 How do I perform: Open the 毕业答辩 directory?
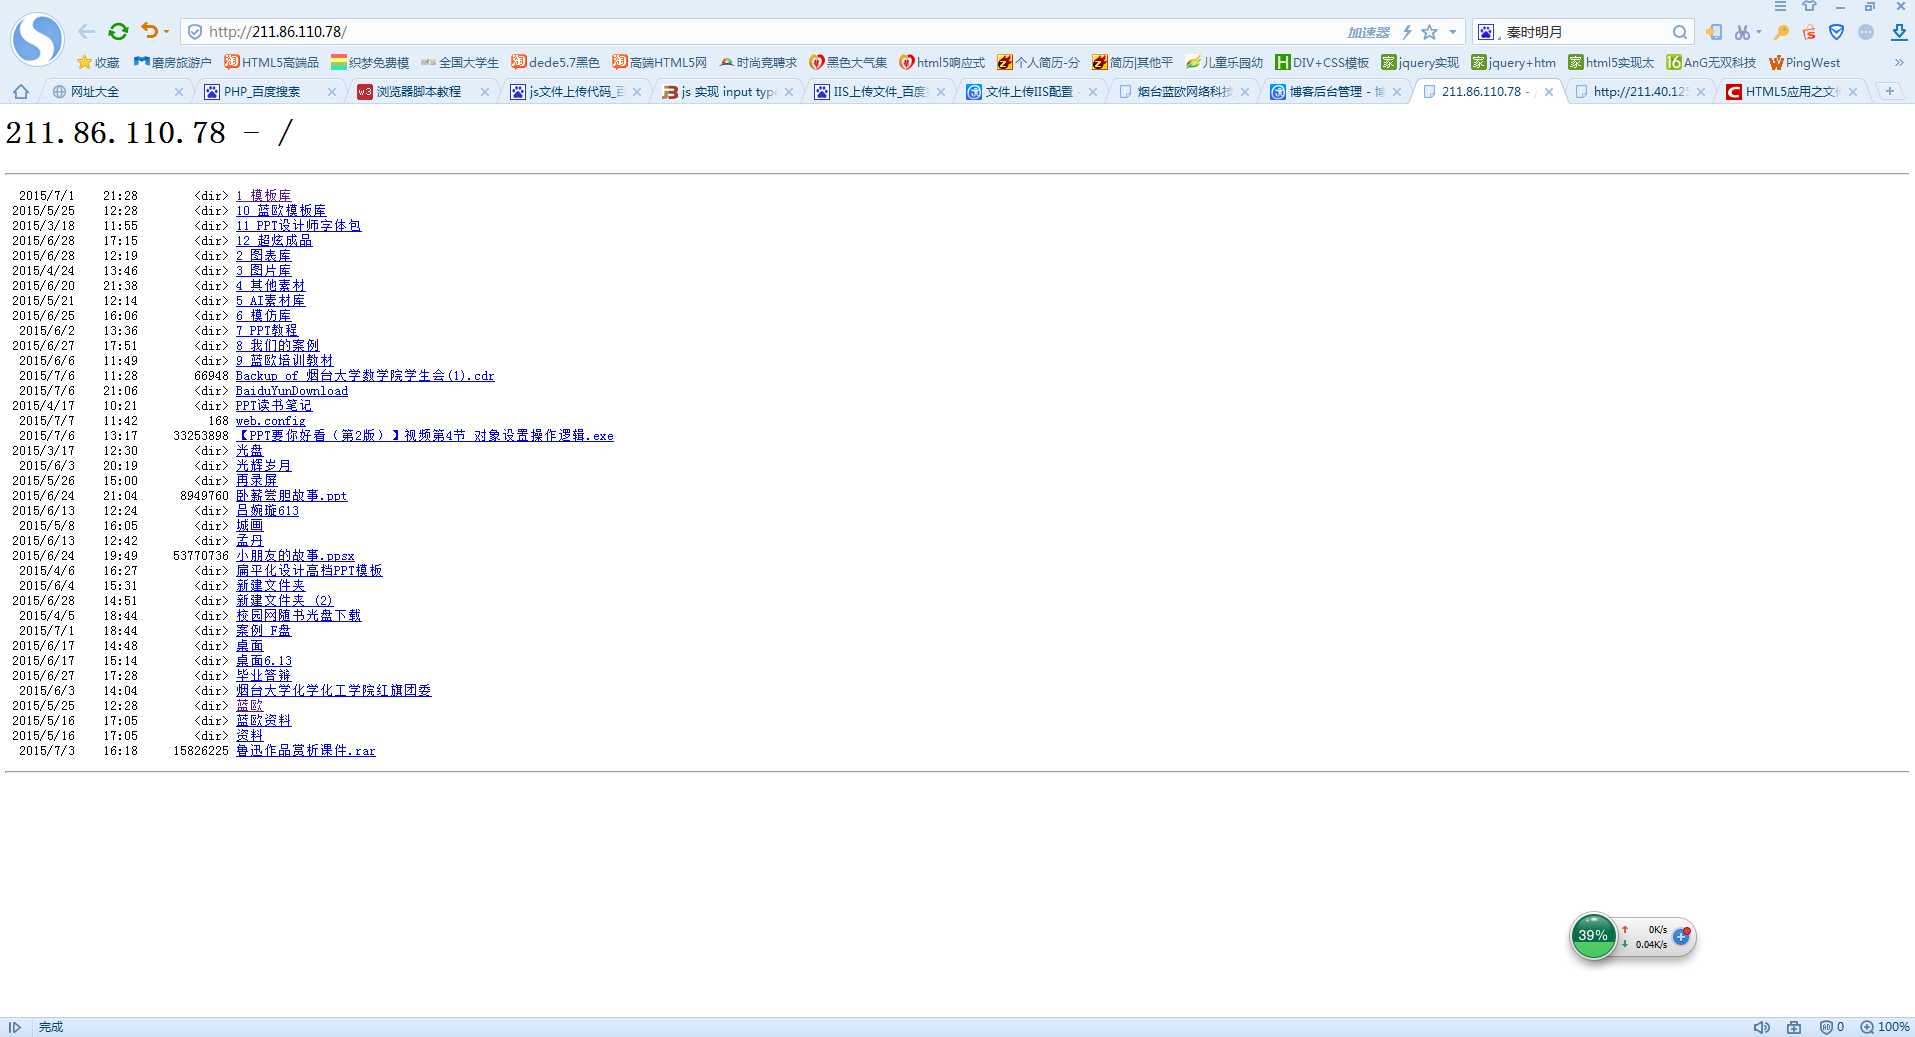[x=263, y=676]
